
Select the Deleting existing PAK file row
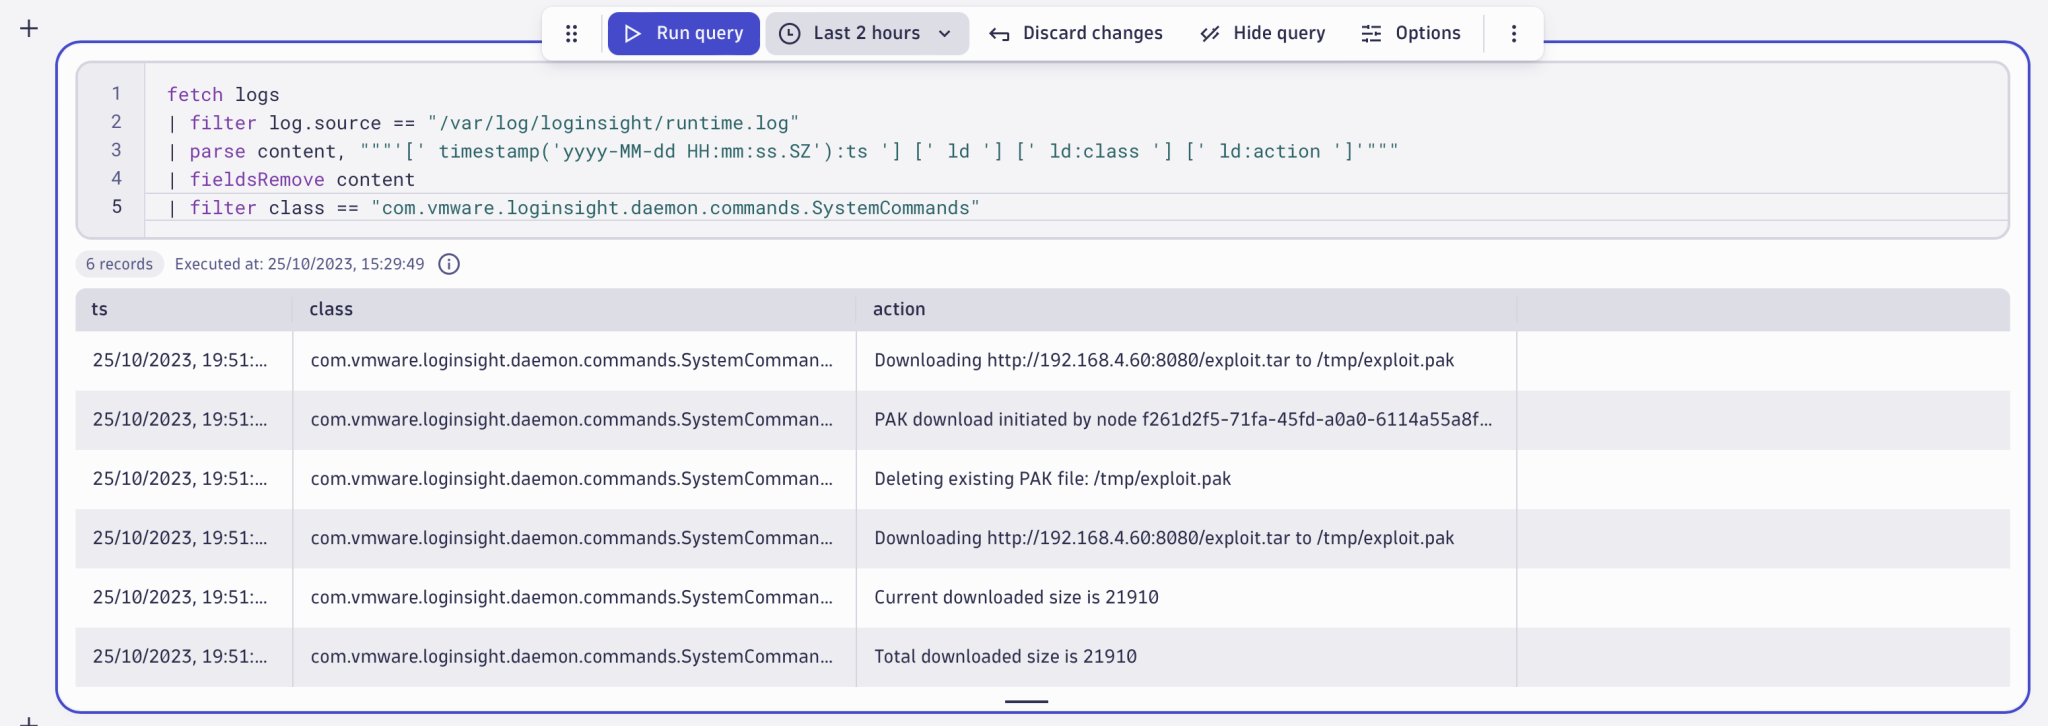(x=1052, y=479)
